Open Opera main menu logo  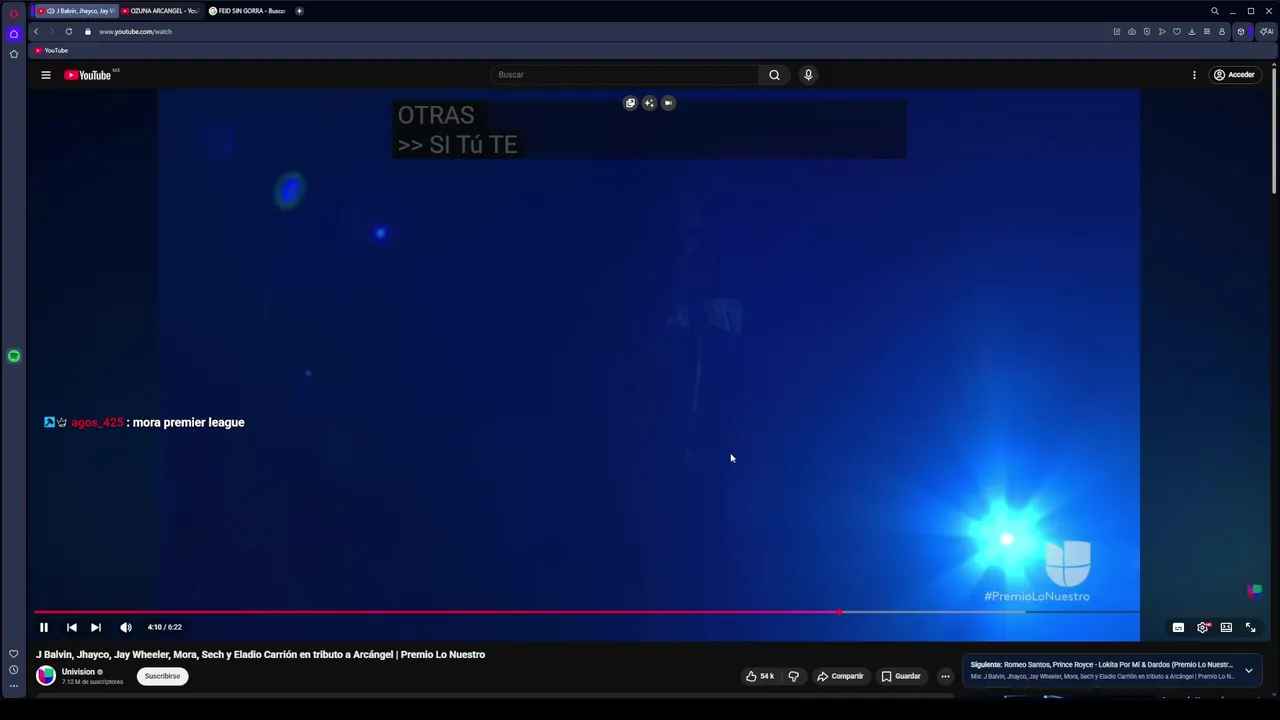click(x=14, y=13)
